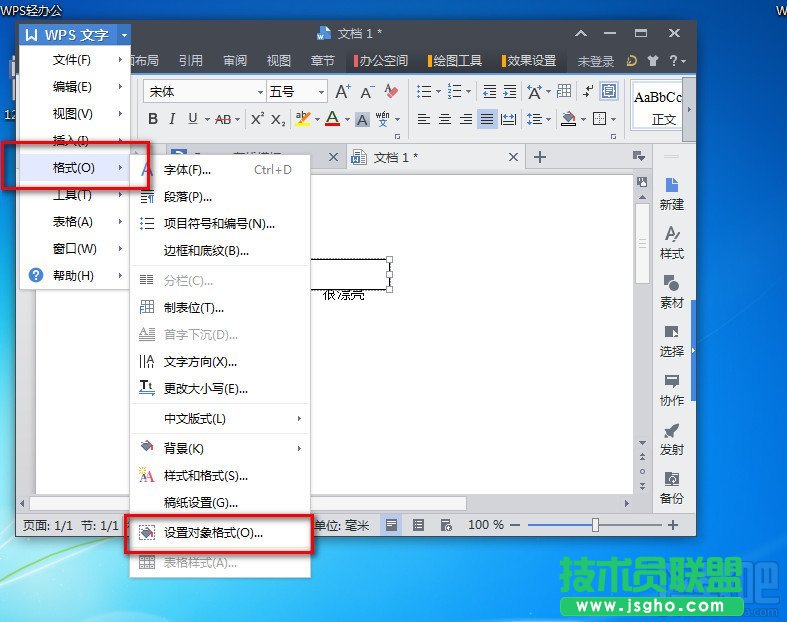Increase paragraph indent

tap(510, 91)
